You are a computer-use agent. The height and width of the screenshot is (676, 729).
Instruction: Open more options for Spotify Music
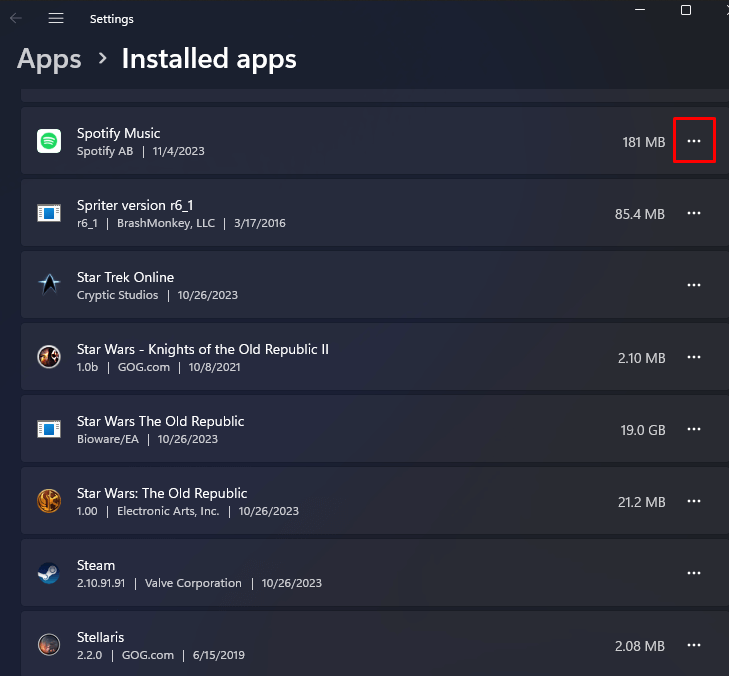694,141
